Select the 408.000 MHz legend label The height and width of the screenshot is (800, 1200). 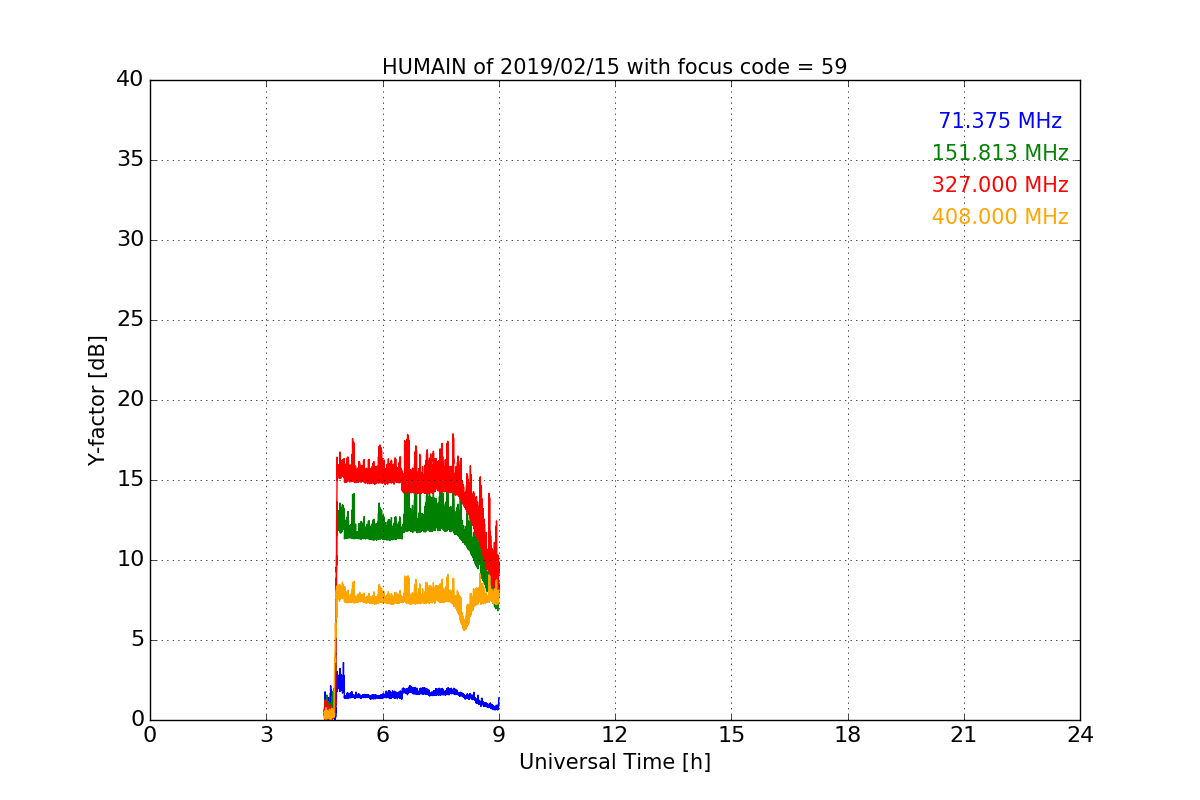click(x=1000, y=217)
